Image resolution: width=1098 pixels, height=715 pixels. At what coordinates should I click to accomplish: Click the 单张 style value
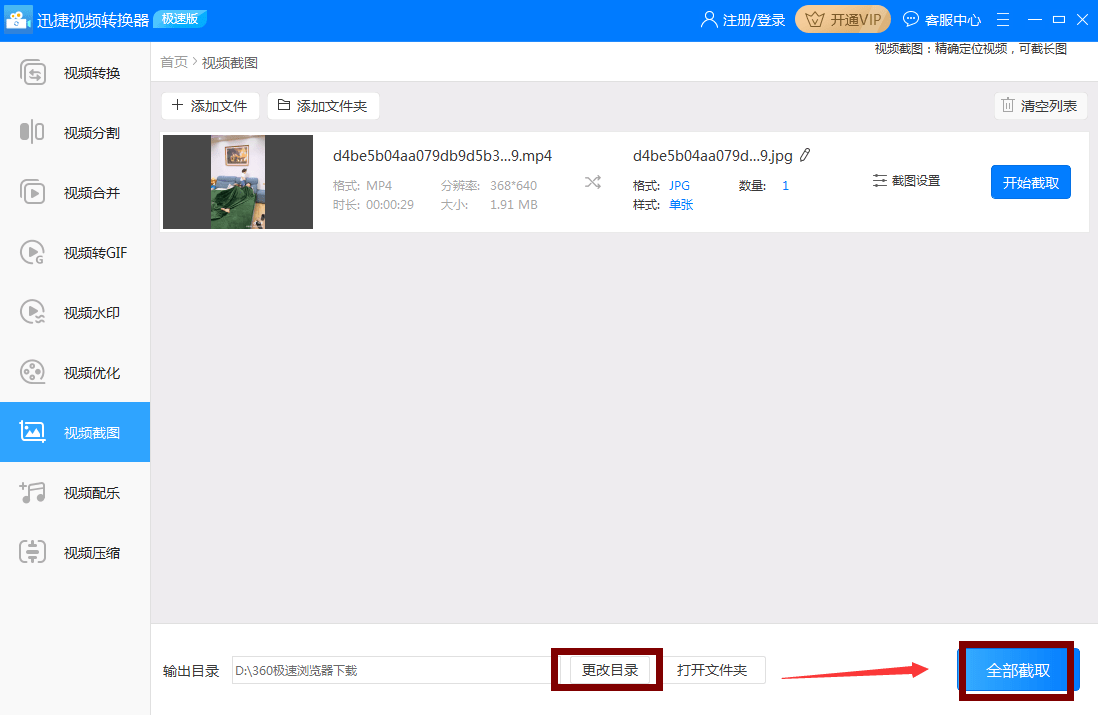681,204
